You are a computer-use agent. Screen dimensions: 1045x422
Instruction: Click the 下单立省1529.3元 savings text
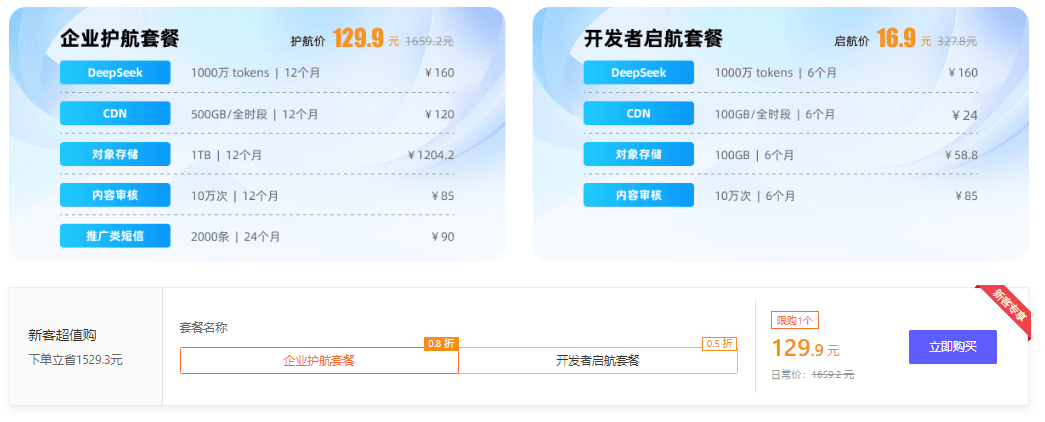75,360
